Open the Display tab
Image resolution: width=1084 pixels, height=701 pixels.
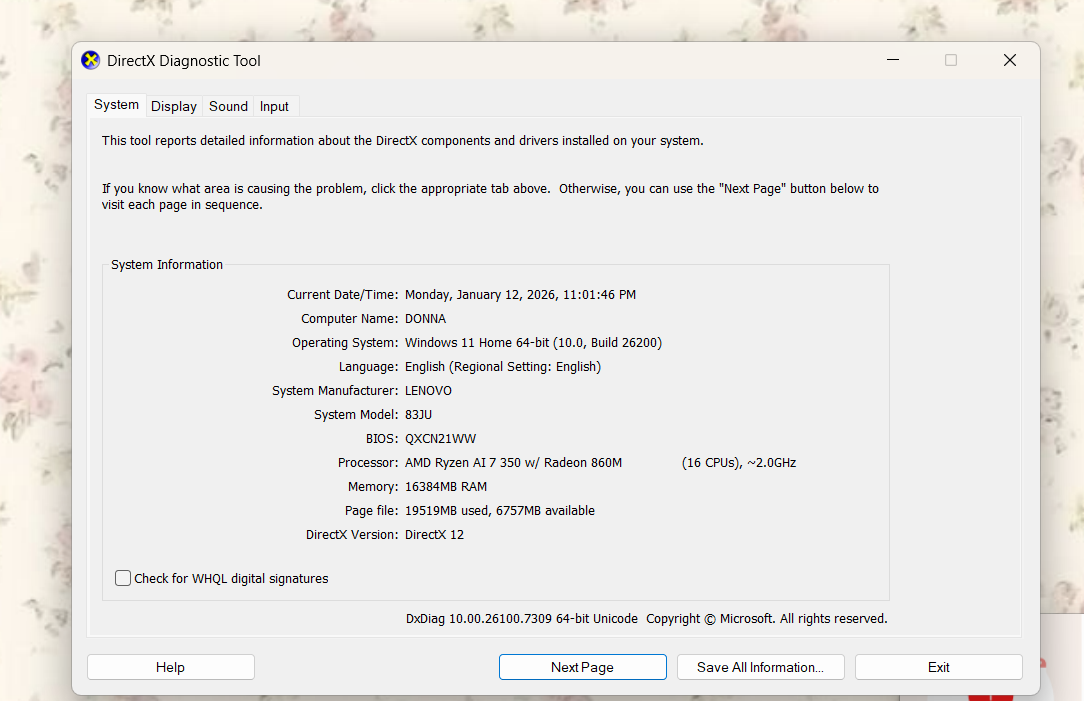coord(174,106)
